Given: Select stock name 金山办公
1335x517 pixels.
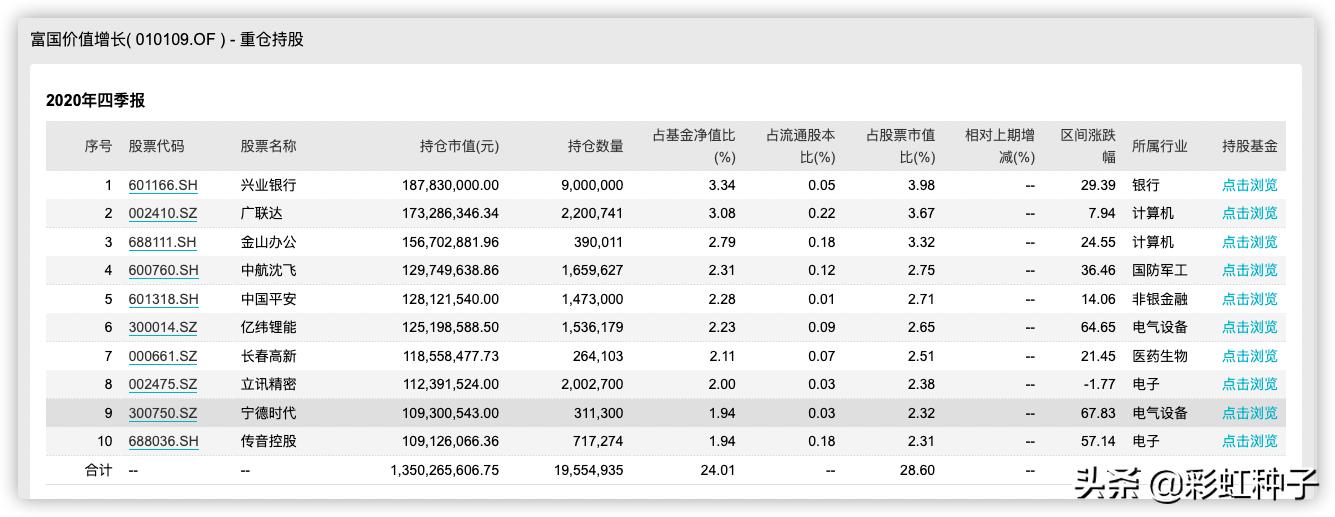Looking at the screenshot, I should tap(268, 242).
